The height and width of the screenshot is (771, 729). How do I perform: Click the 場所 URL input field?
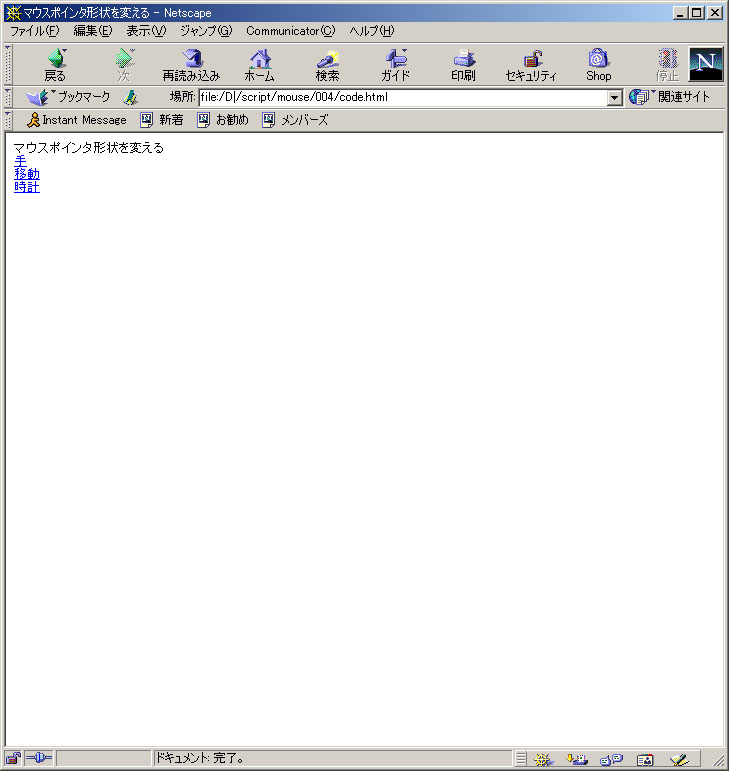click(403, 97)
